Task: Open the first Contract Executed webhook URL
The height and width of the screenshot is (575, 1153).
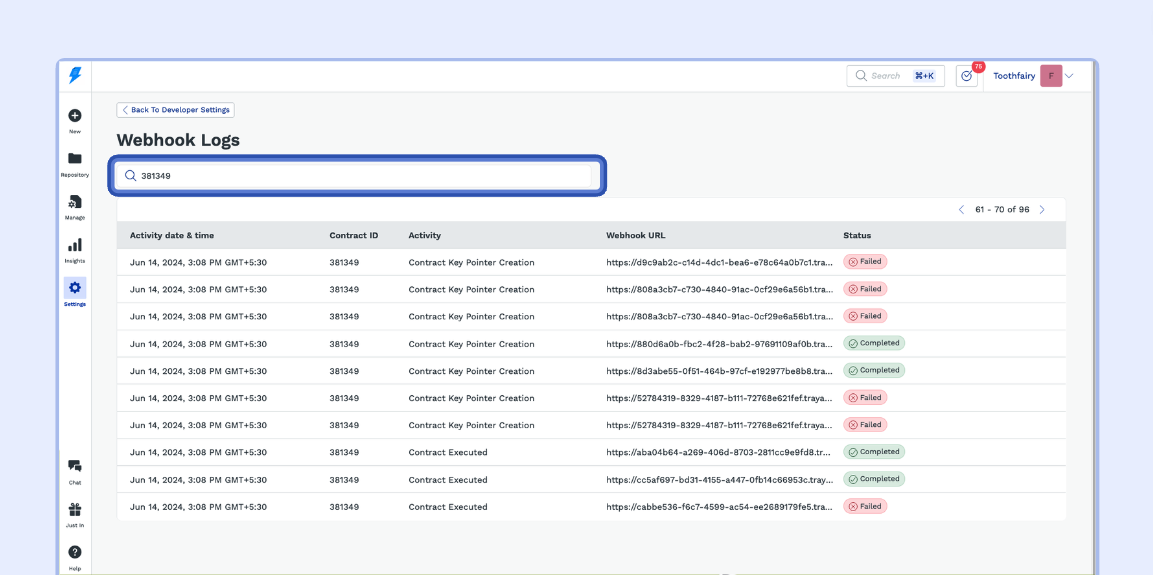Action: coord(719,452)
